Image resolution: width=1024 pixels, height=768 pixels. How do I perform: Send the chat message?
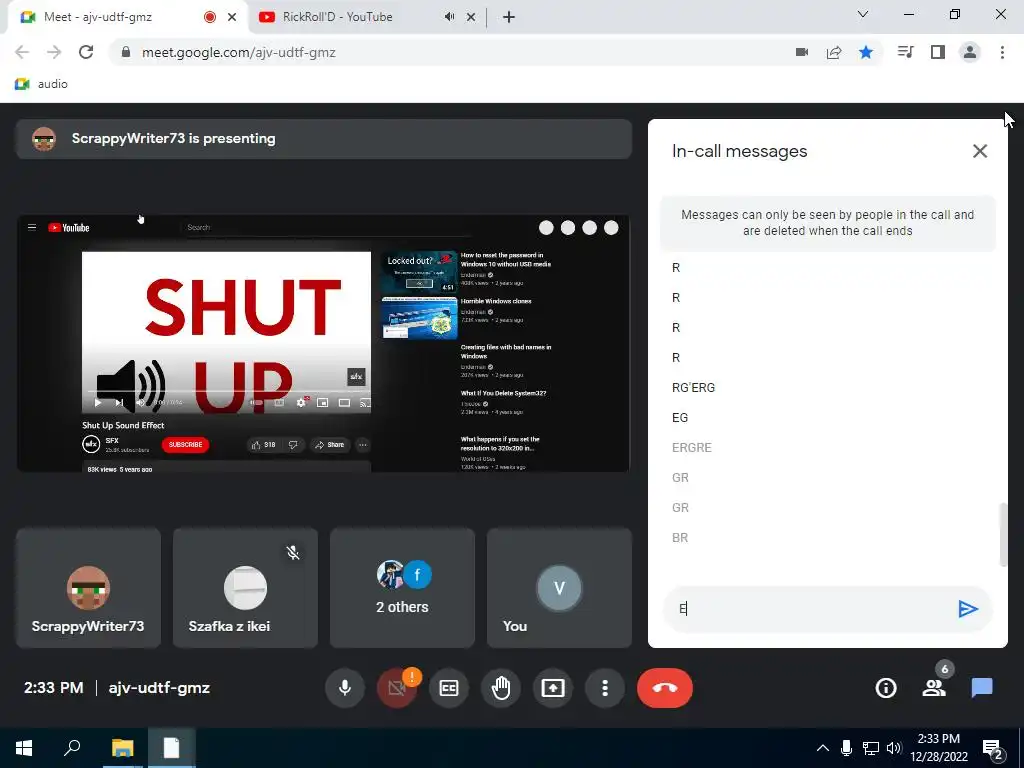[x=967, y=609]
